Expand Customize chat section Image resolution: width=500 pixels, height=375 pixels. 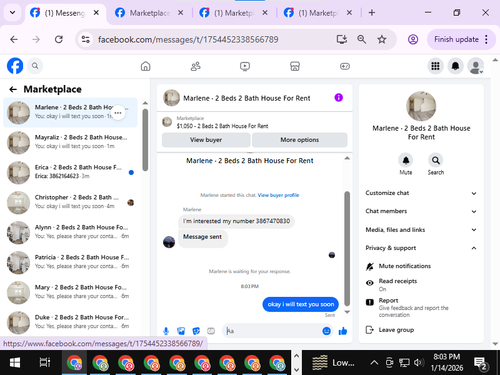[x=421, y=193]
